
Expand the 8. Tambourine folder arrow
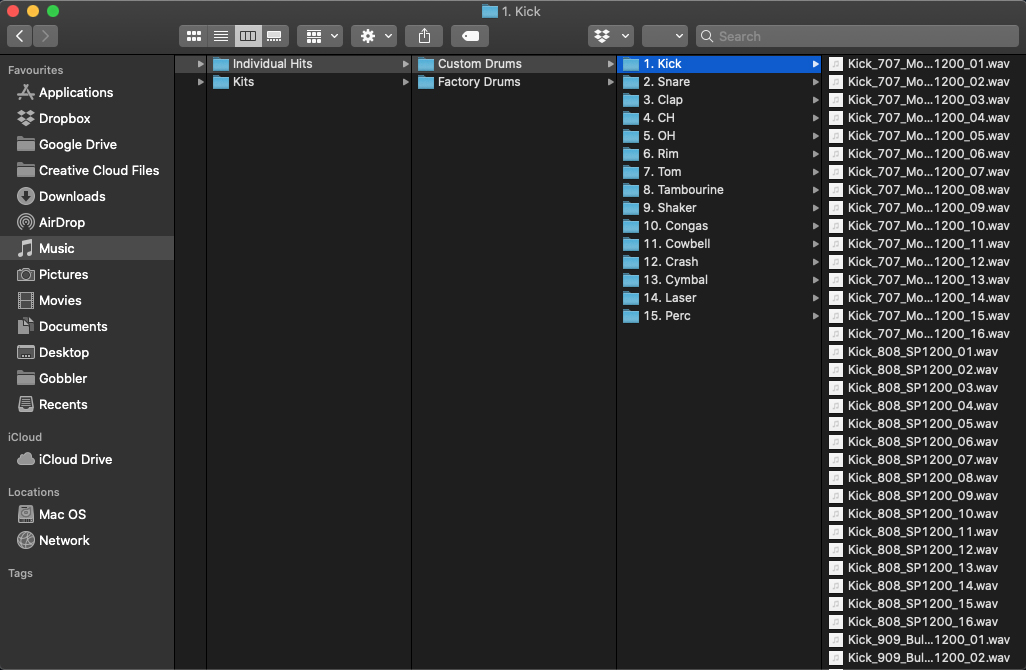pos(815,190)
